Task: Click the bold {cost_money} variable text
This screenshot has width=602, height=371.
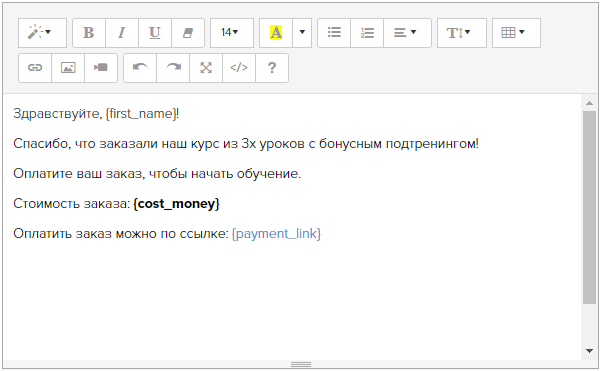Action: (176, 204)
